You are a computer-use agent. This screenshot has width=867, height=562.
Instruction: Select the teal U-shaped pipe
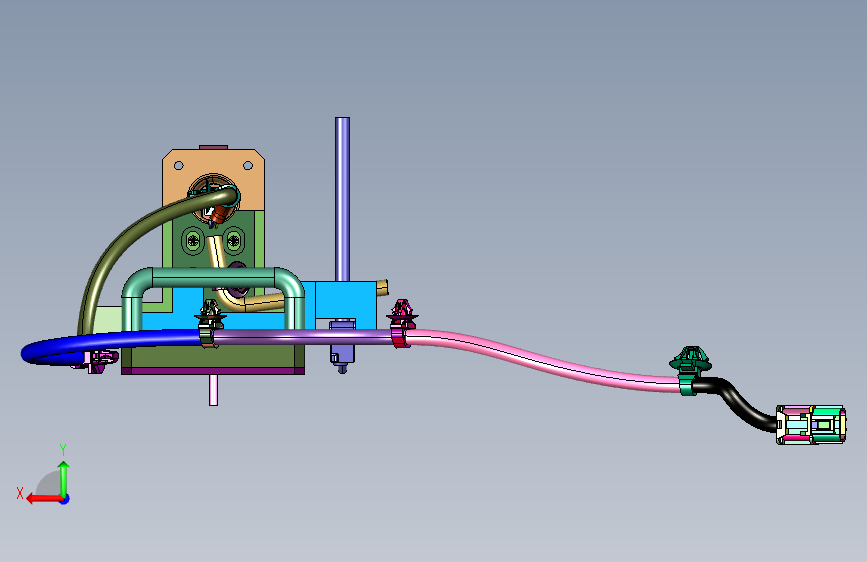(213, 278)
